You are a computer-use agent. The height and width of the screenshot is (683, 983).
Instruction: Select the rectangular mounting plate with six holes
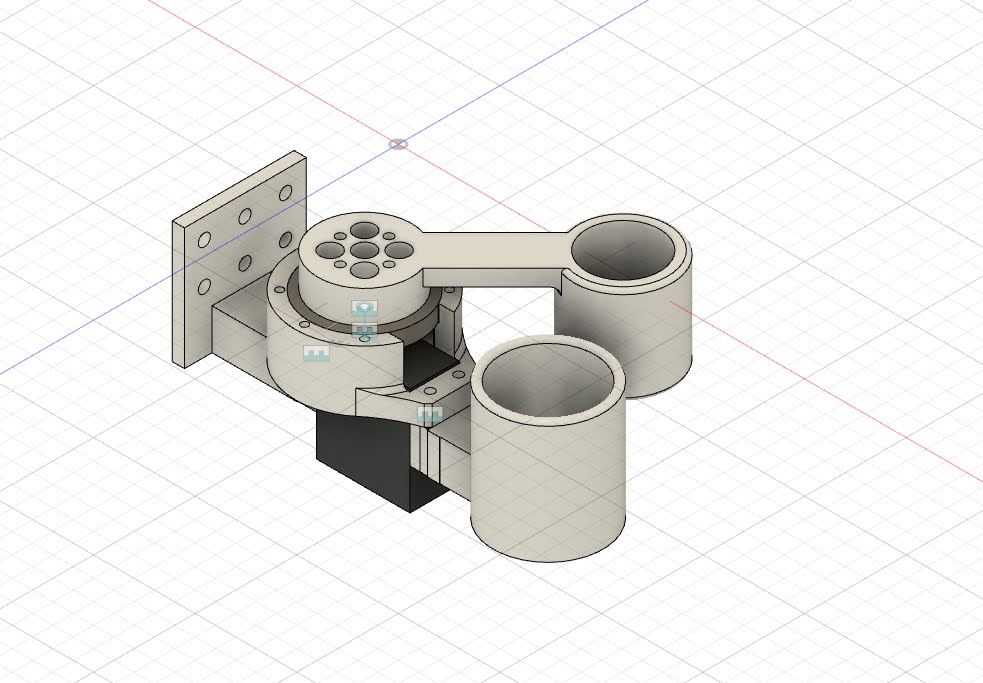[x=239, y=258]
